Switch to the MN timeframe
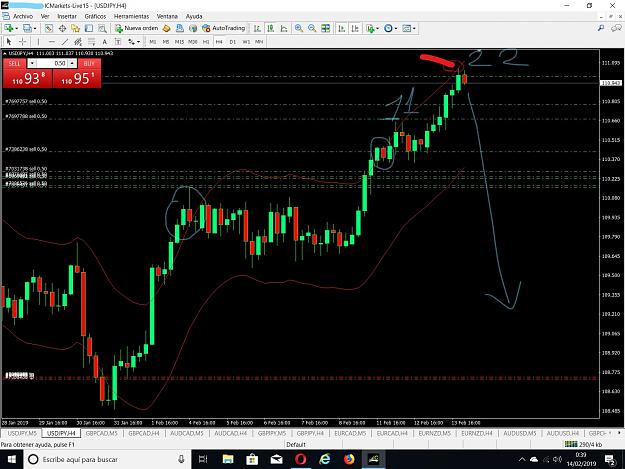The height and width of the screenshot is (469, 625). click(x=259, y=41)
